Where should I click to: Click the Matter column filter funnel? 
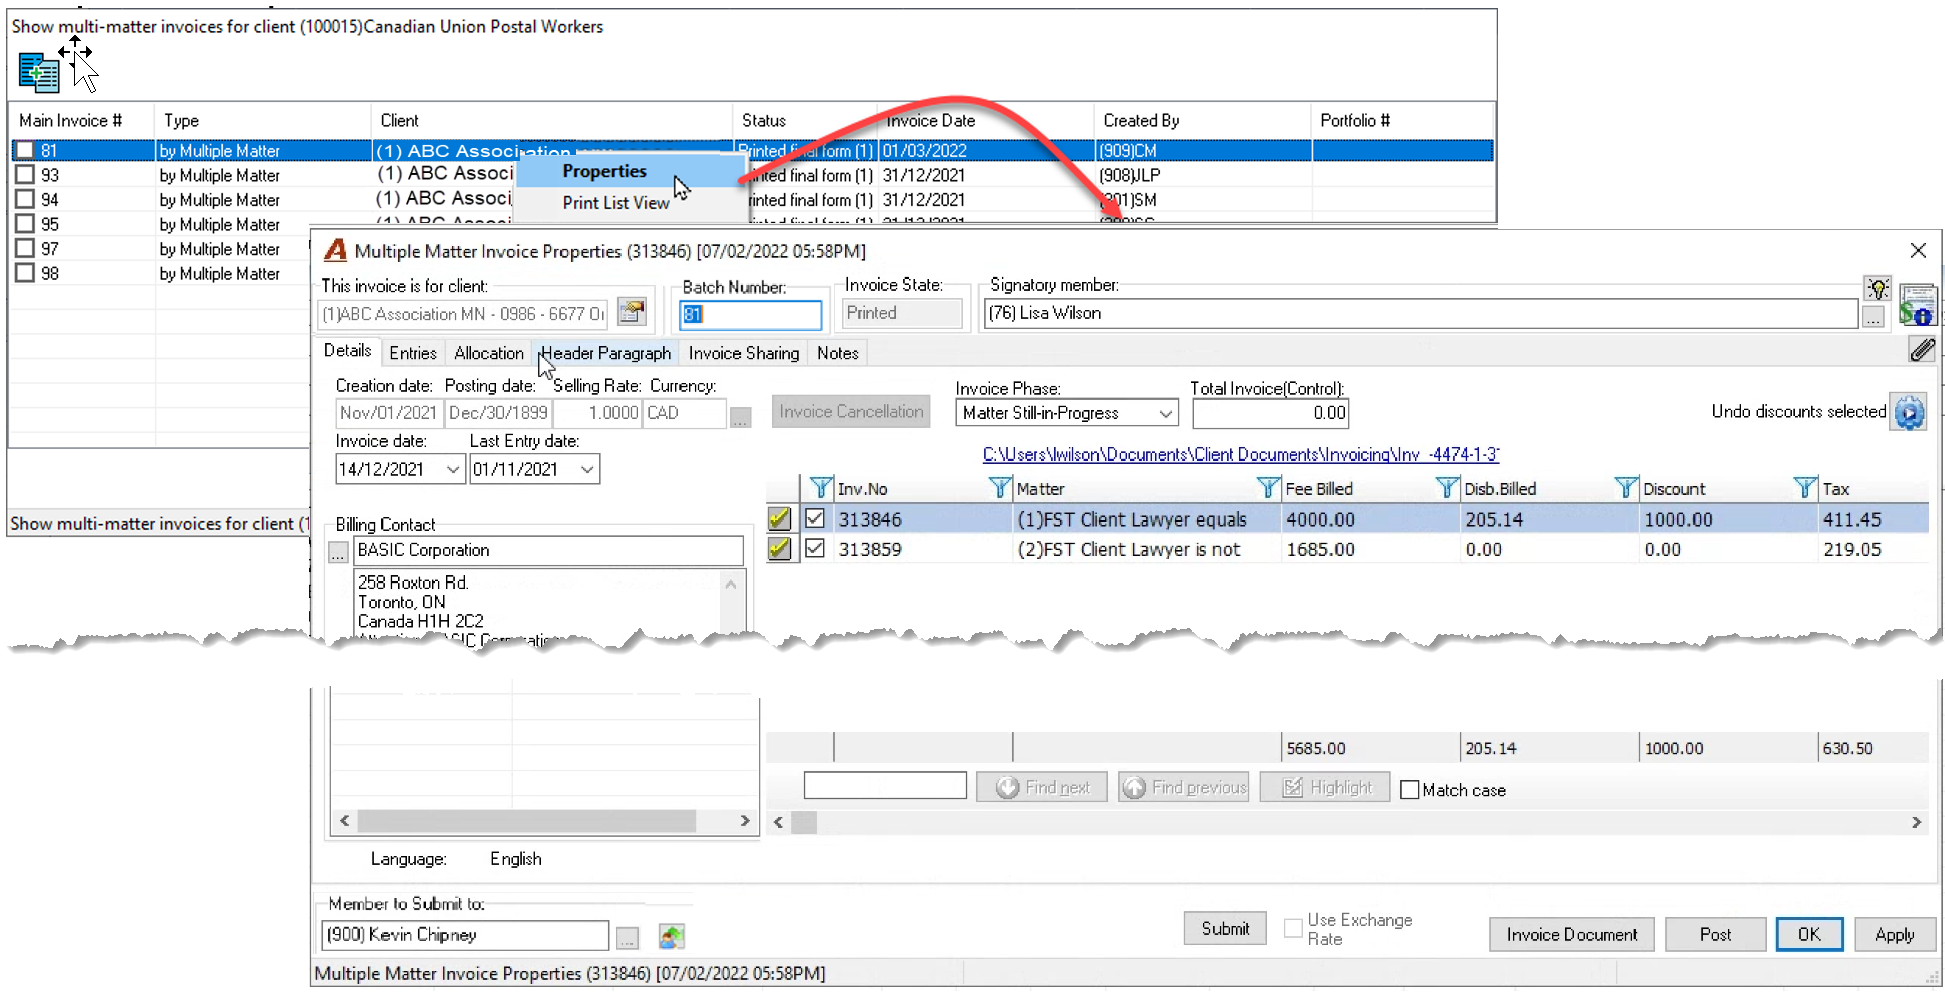[1000, 488]
